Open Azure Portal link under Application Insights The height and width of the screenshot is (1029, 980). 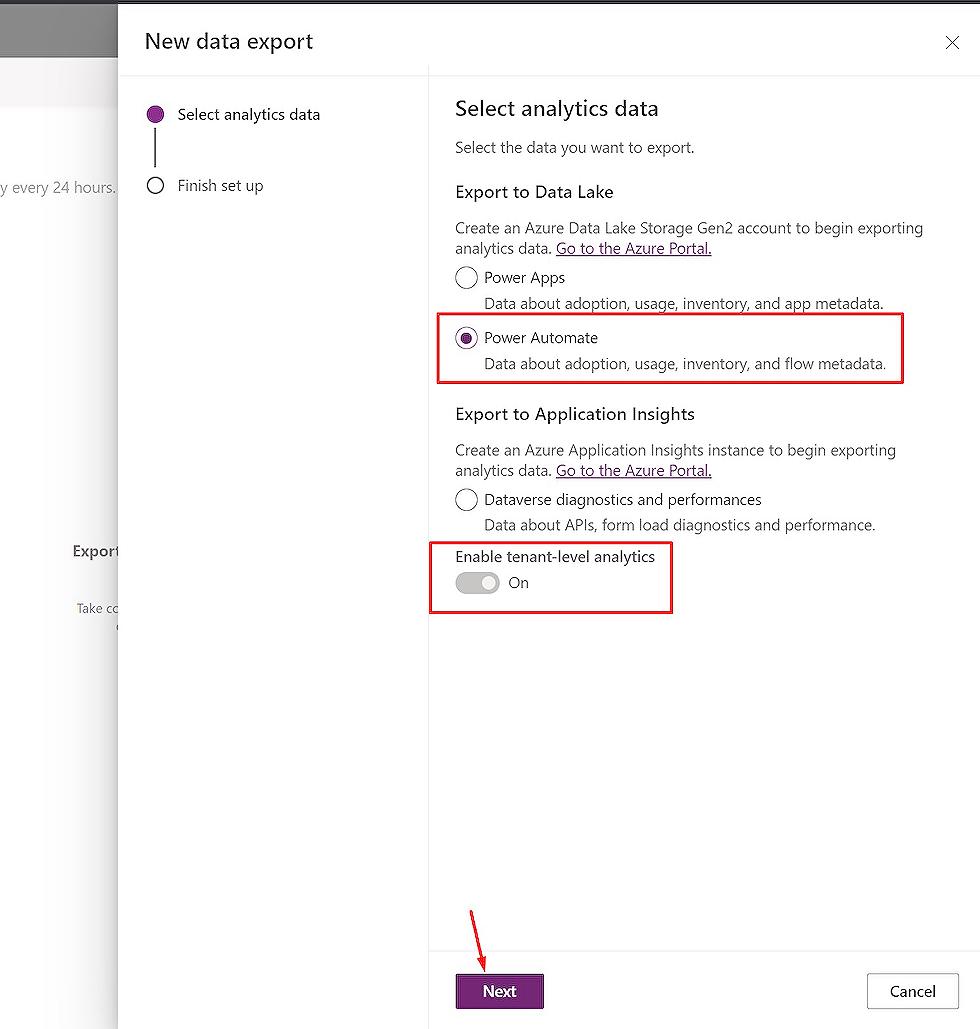click(633, 471)
